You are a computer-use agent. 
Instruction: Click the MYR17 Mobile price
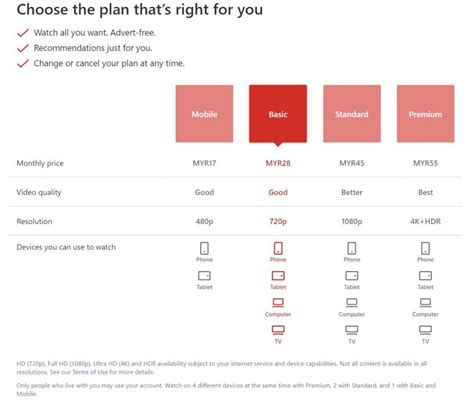click(204, 163)
